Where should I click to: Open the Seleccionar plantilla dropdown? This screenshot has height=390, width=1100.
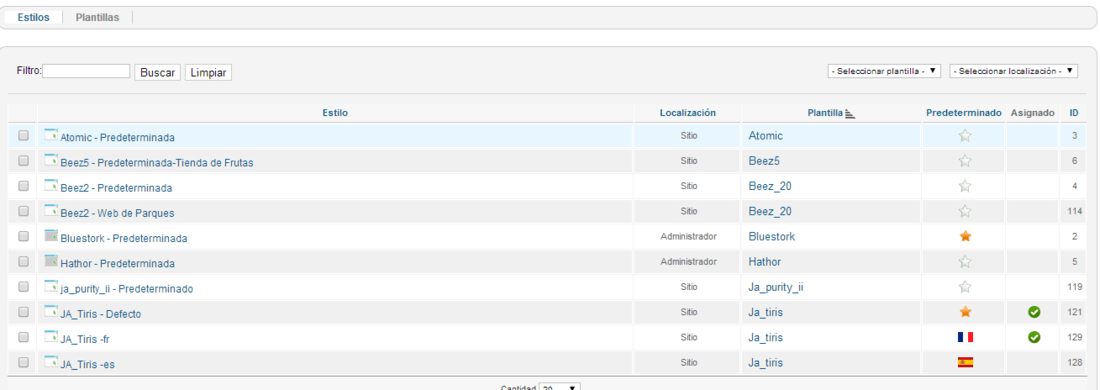pos(884,71)
